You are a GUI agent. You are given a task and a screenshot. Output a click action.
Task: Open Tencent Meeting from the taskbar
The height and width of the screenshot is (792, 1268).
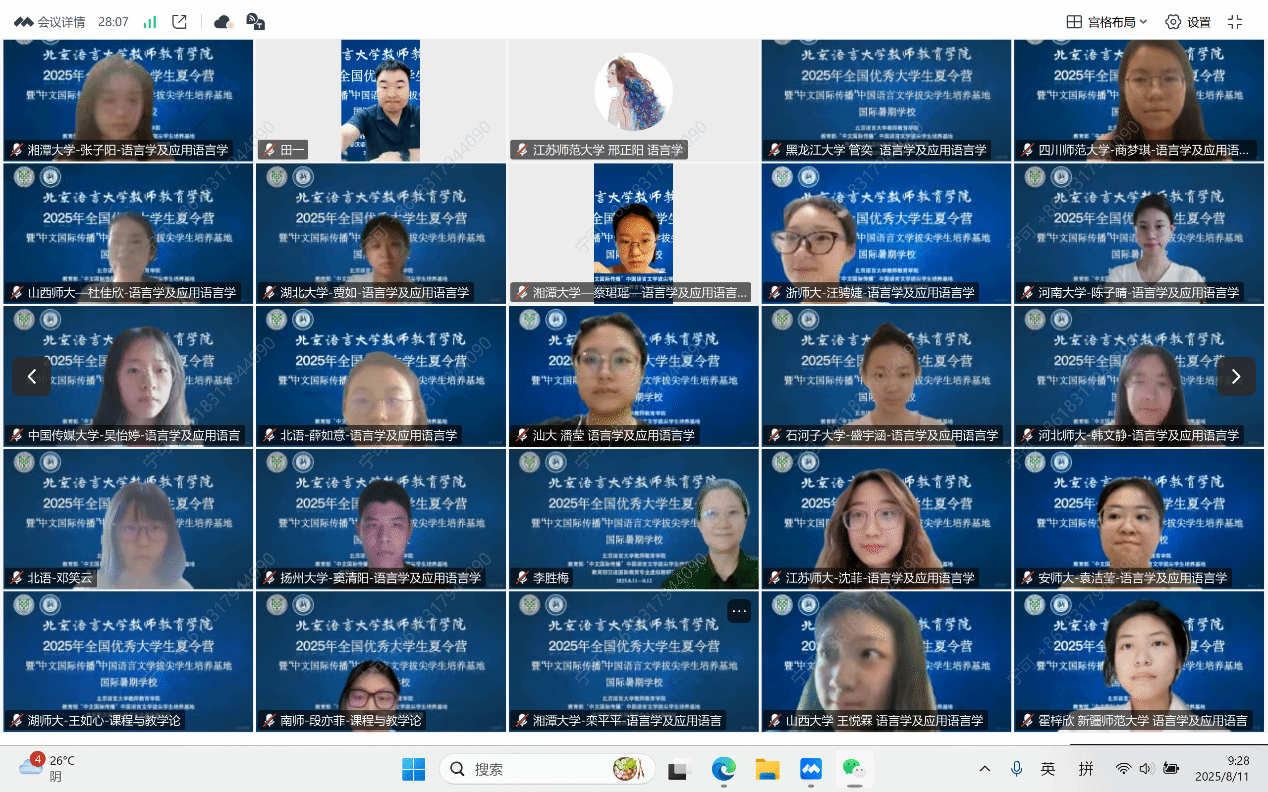(x=810, y=769)
